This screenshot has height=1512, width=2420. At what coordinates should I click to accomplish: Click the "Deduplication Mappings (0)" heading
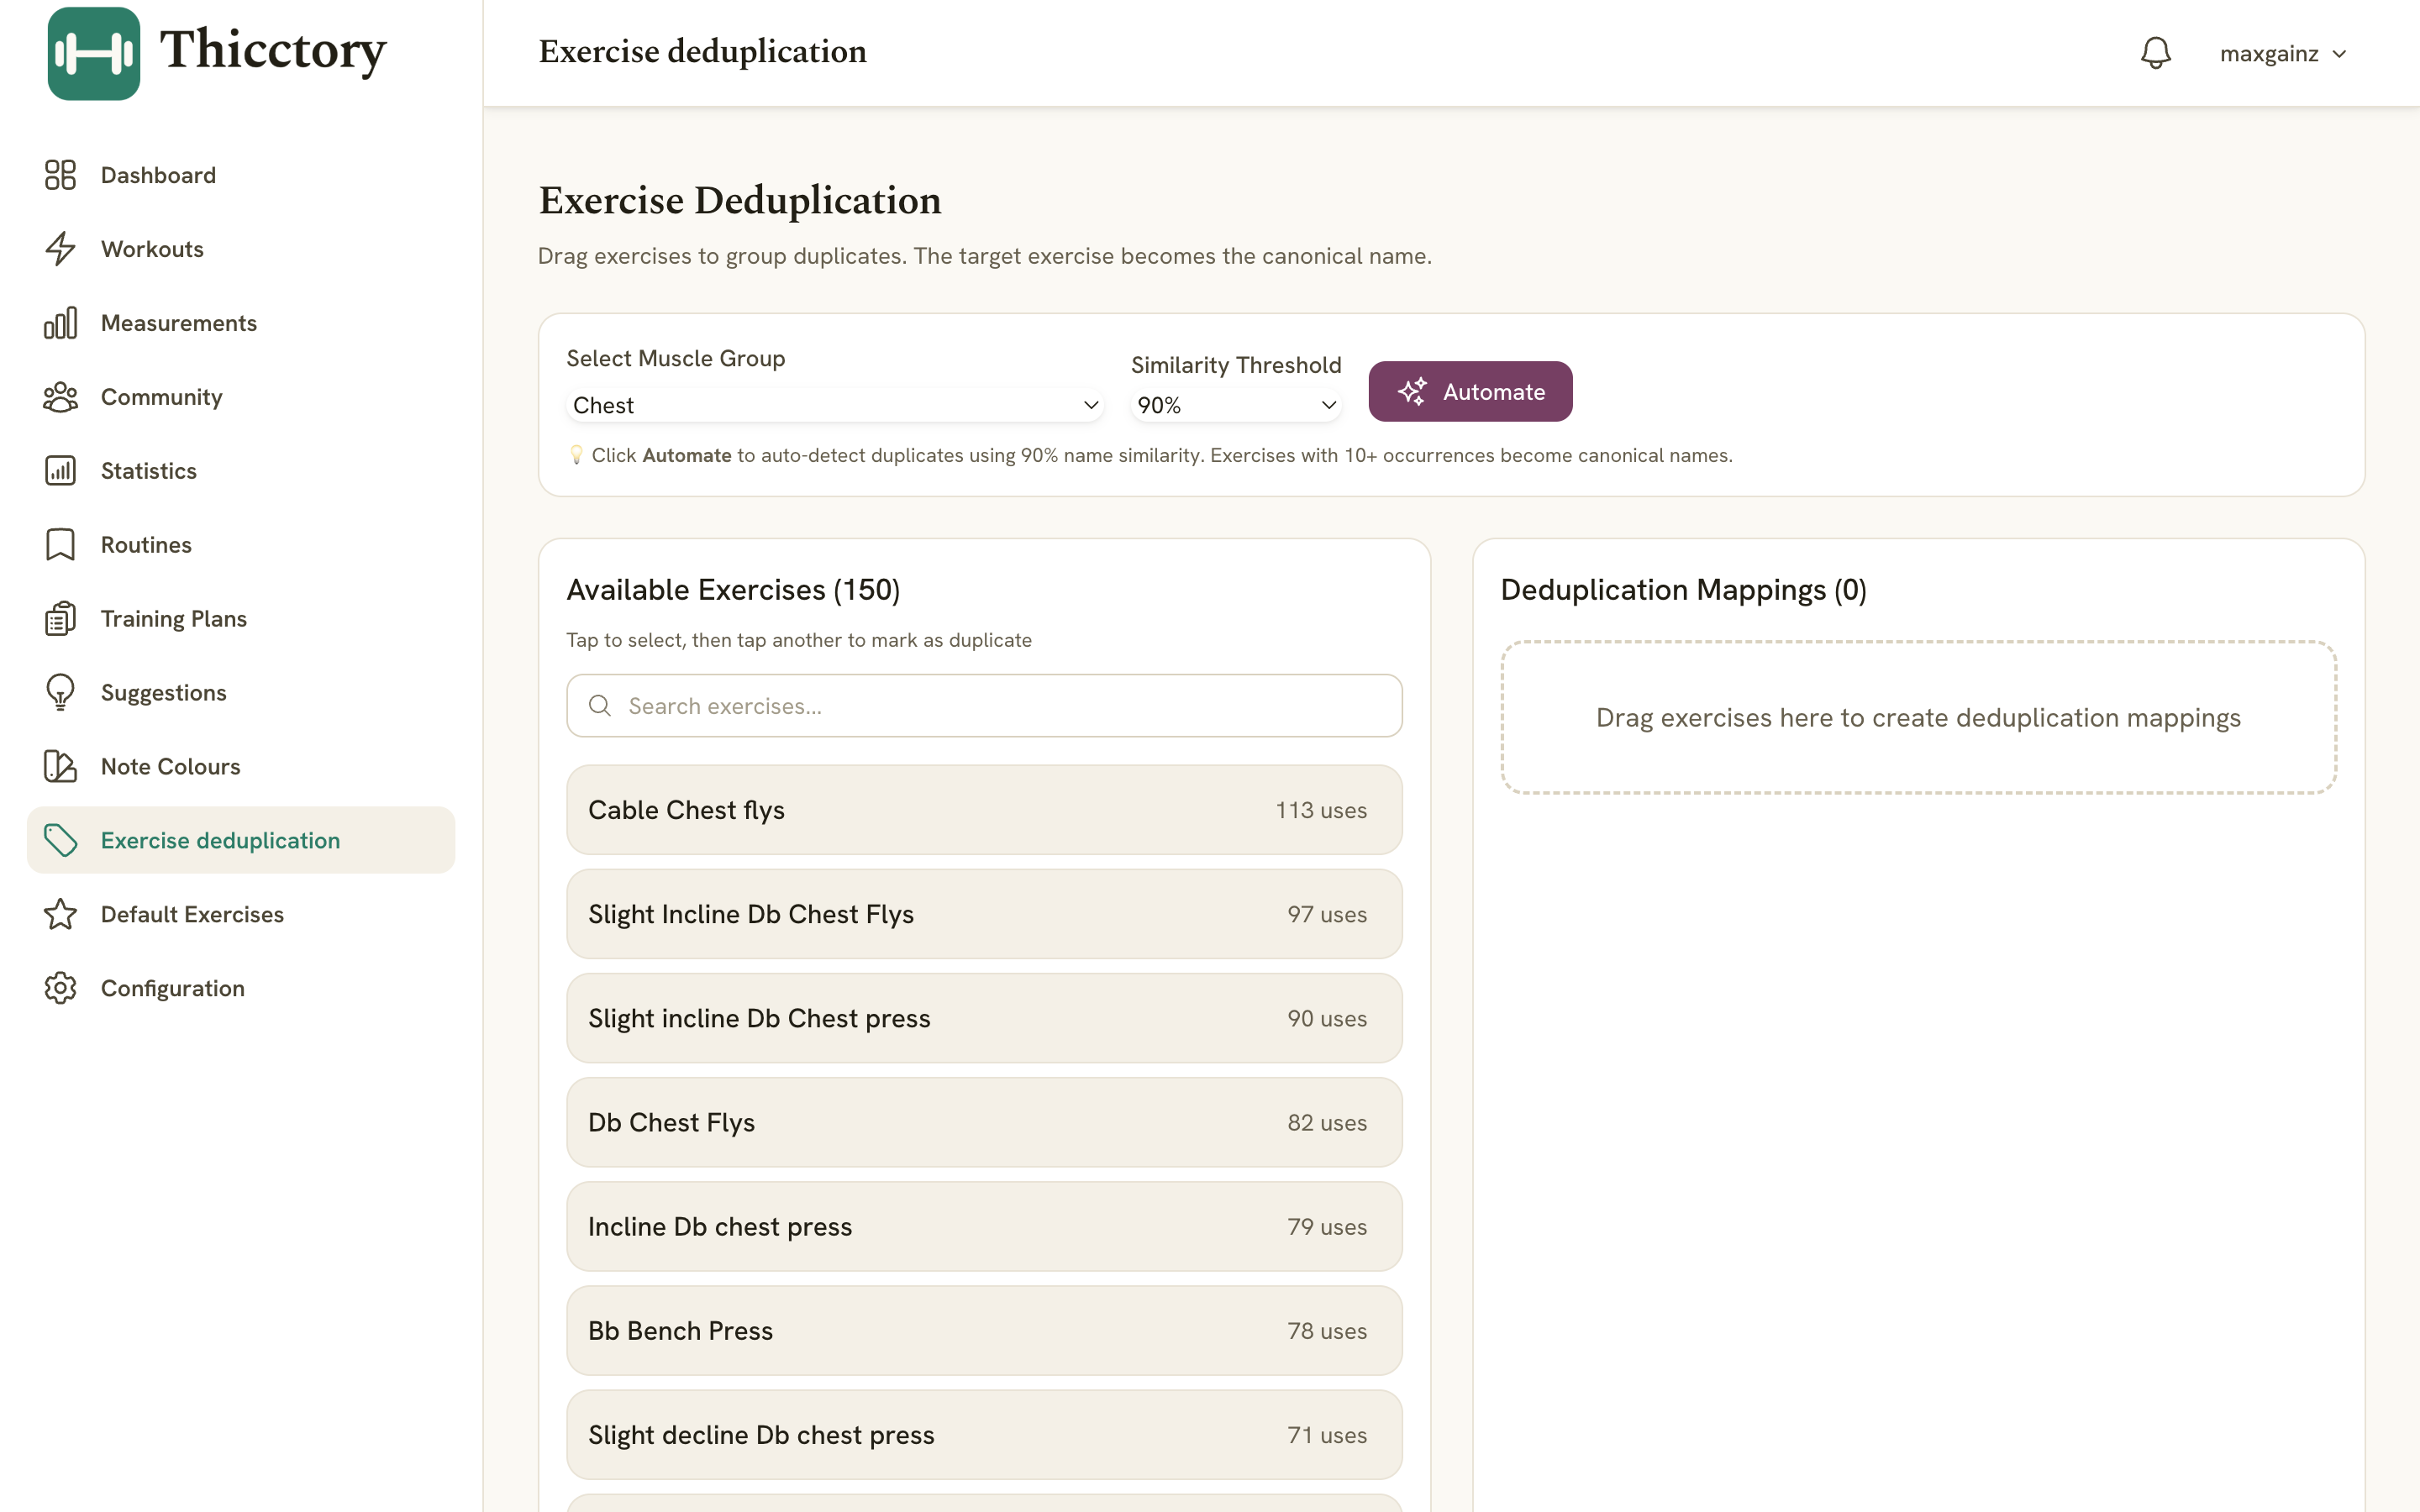tap(1683, 590)
